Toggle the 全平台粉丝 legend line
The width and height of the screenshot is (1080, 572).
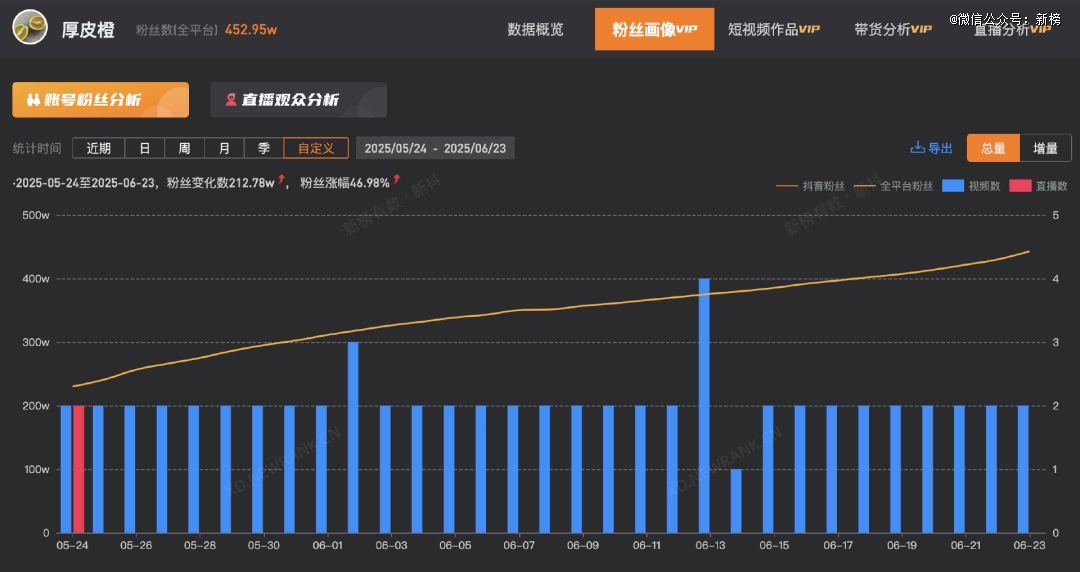tap(893, 186)
